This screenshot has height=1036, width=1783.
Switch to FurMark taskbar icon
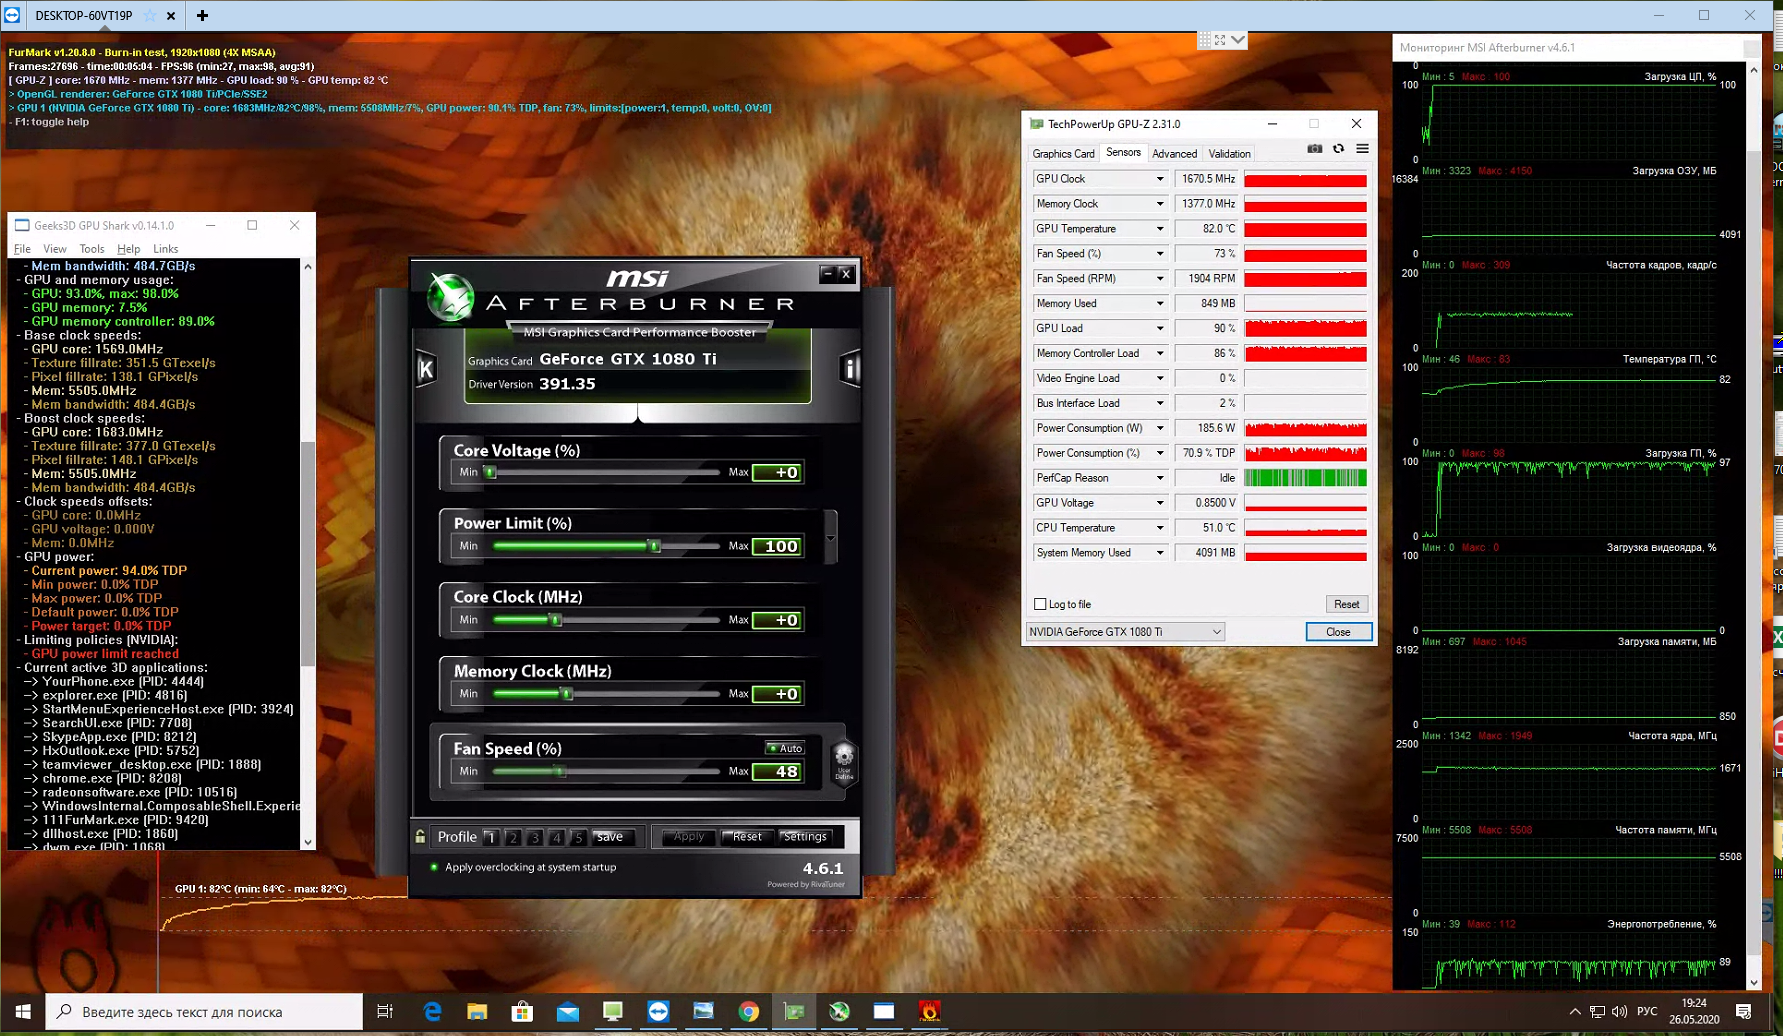929,1012
